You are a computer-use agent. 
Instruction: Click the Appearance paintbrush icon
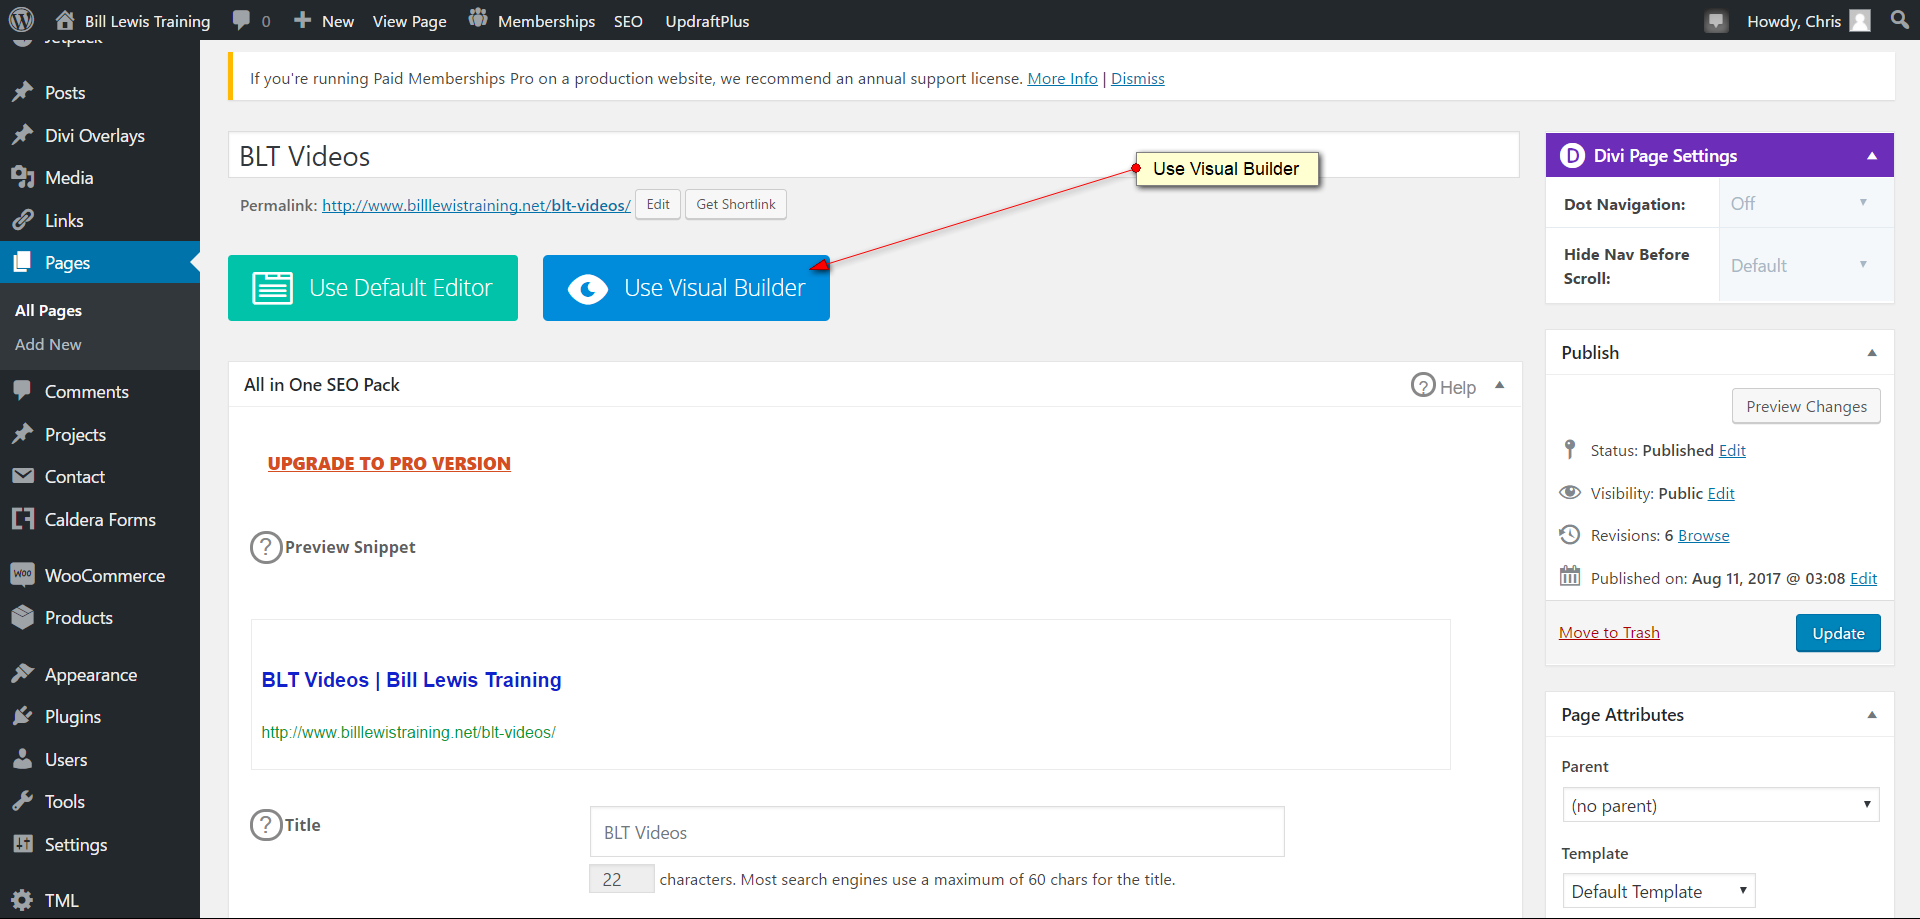23,674
